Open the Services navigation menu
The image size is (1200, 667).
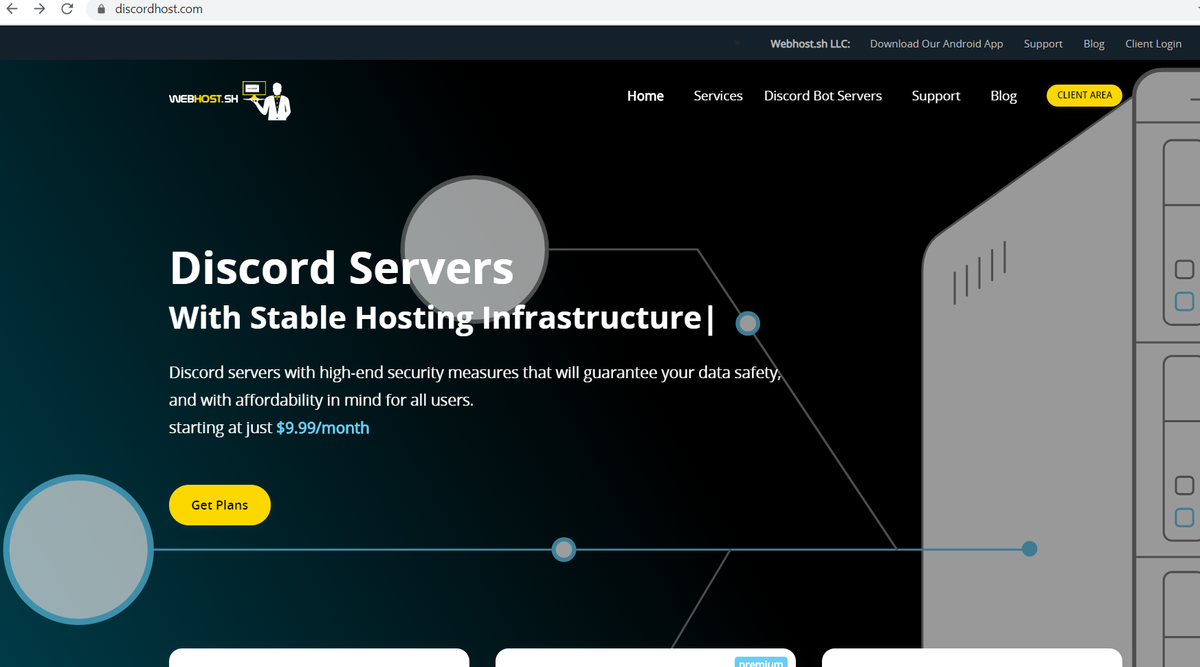pos(718,96)
